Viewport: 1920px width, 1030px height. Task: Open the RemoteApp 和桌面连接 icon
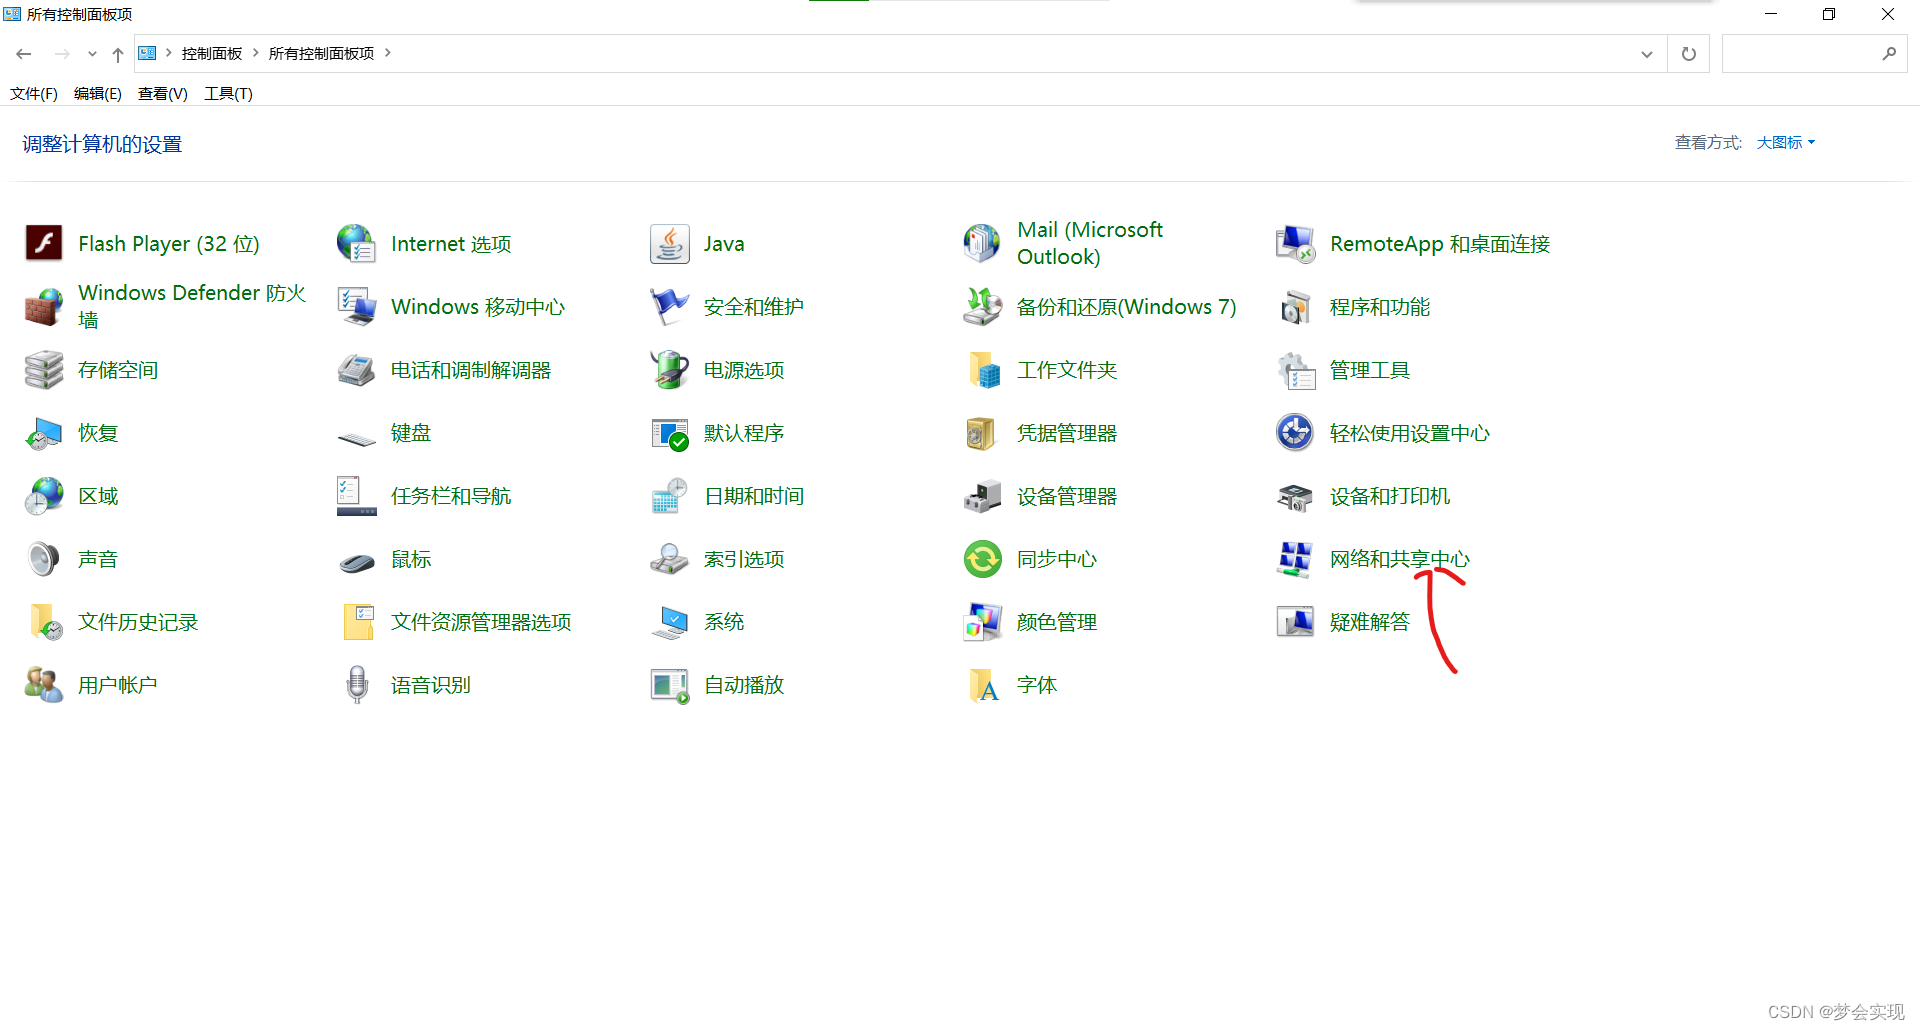[1296, 243]
